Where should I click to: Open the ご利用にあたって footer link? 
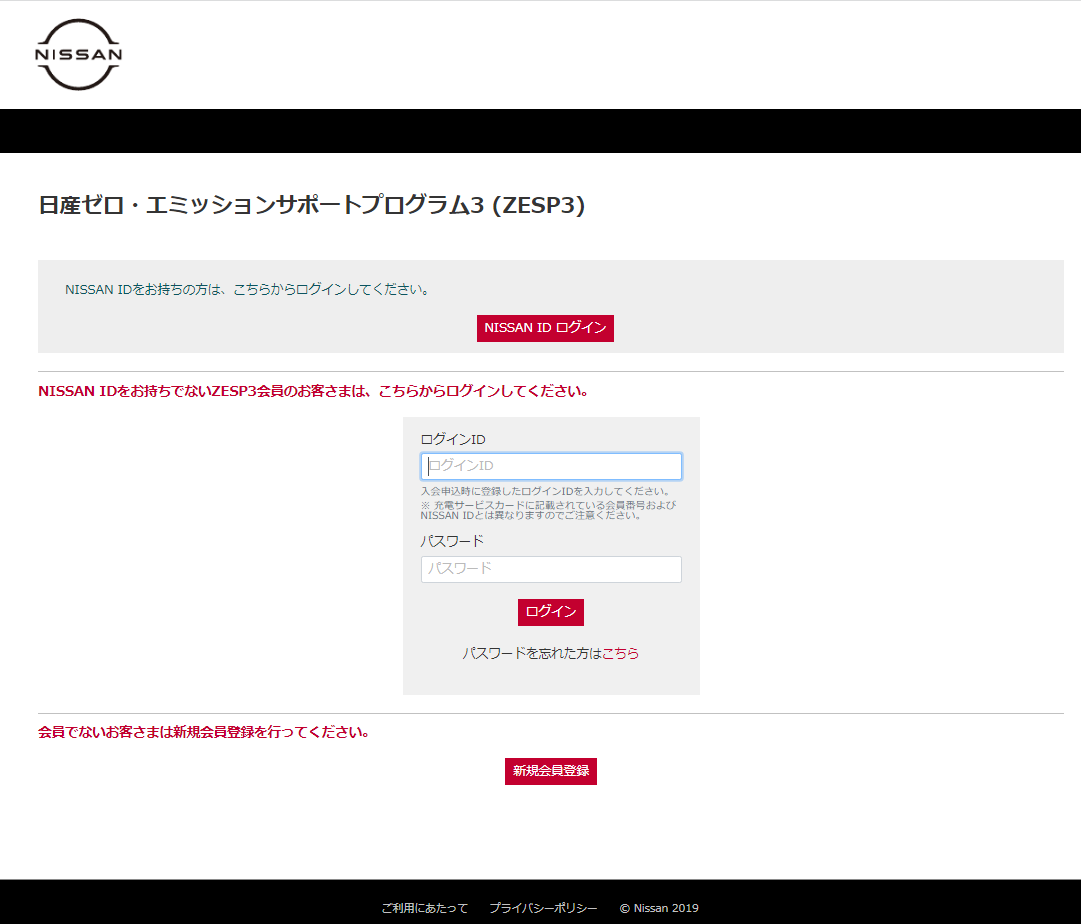[424, 908]
